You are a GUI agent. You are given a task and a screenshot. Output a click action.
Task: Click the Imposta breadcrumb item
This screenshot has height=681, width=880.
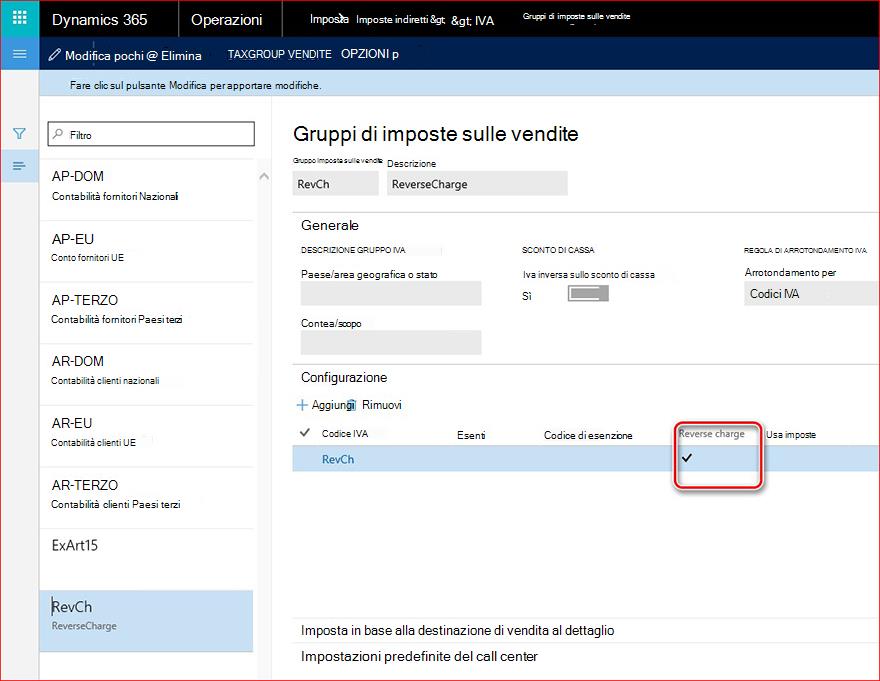tap(329, 19)
